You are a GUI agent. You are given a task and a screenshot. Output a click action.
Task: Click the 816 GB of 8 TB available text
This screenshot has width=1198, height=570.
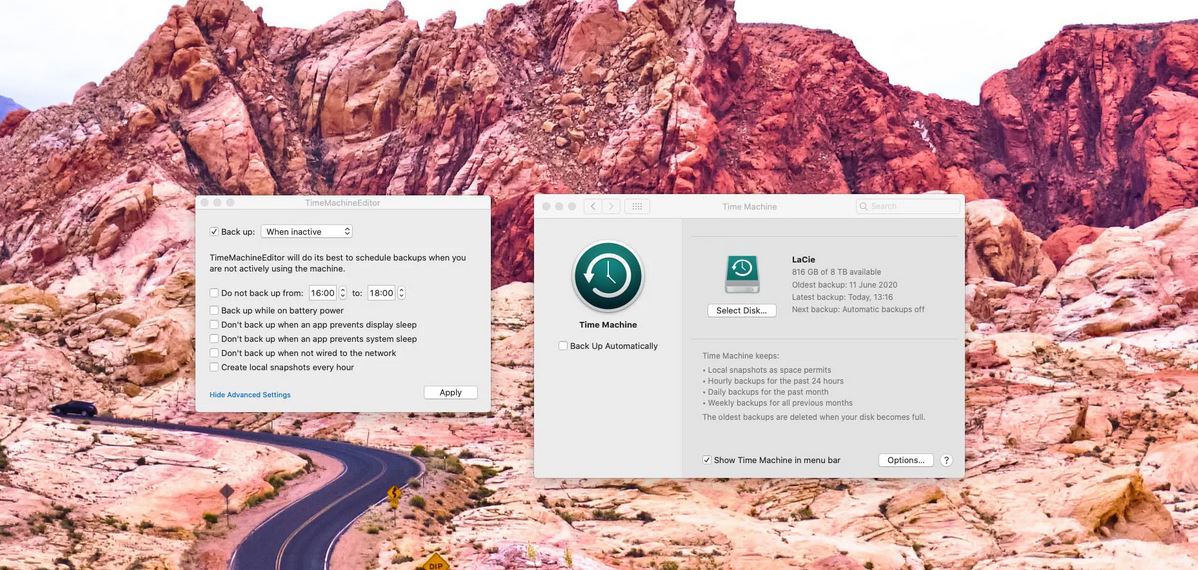tap(837, 272)
